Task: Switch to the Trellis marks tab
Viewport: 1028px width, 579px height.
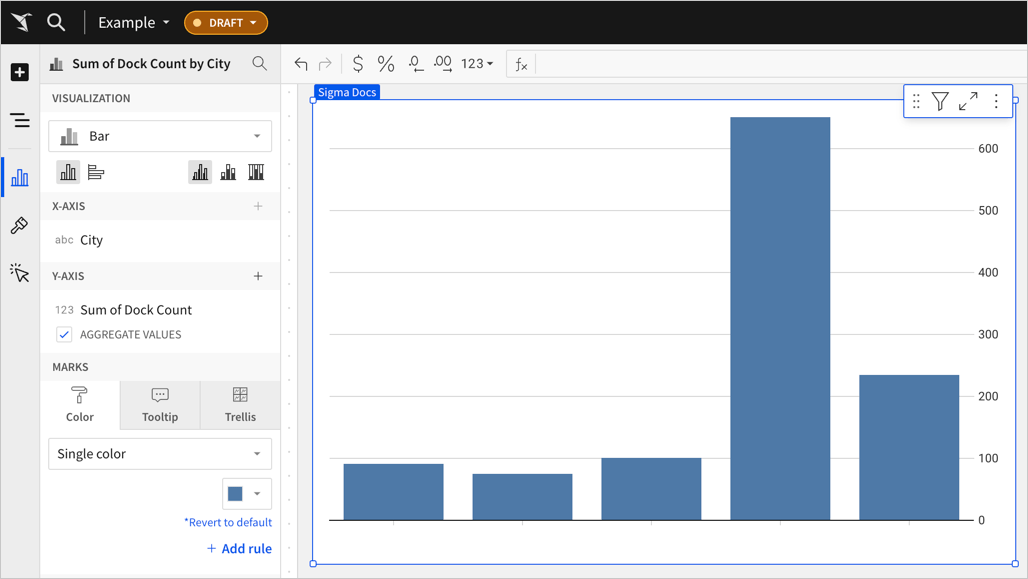Action: click(240, 405)
